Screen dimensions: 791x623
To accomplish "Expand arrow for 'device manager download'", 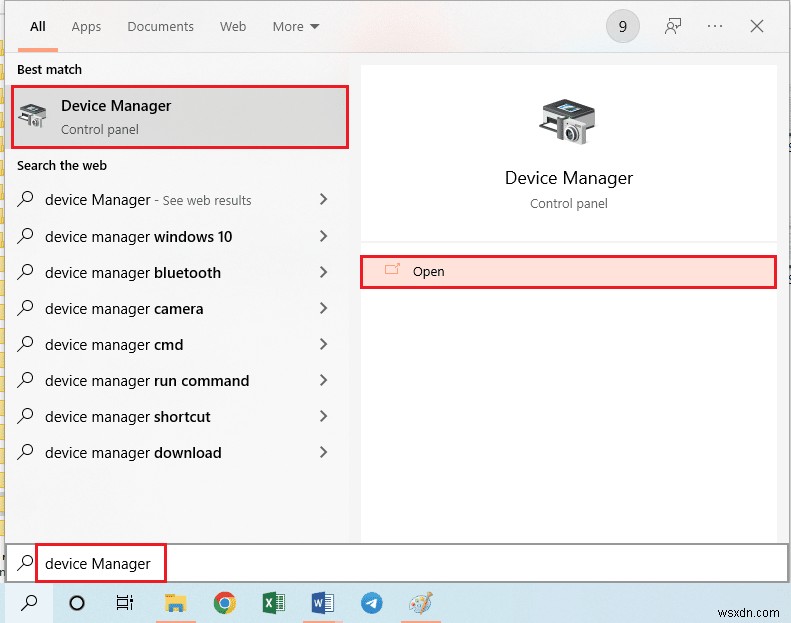I will (x=323, y=452).
